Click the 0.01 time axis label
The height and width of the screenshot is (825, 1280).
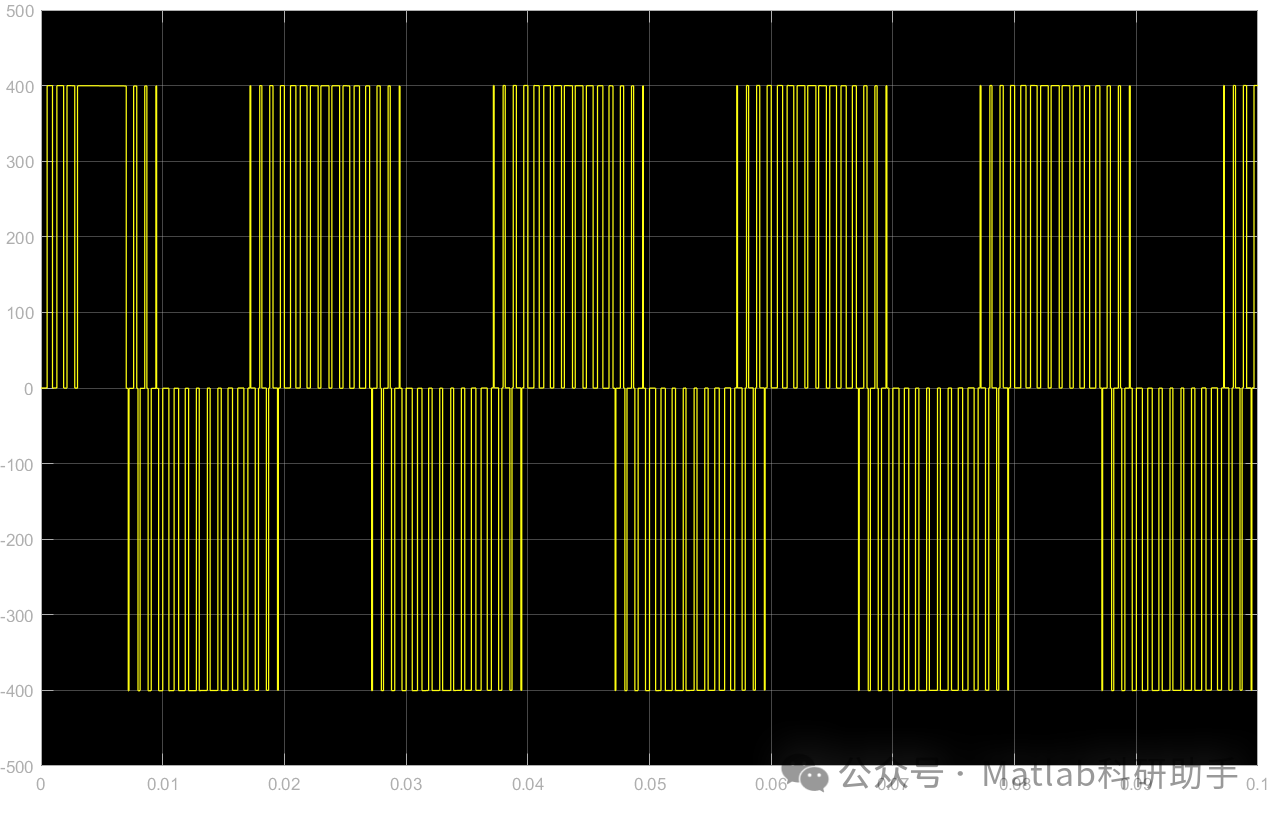[x=163, y=784]
